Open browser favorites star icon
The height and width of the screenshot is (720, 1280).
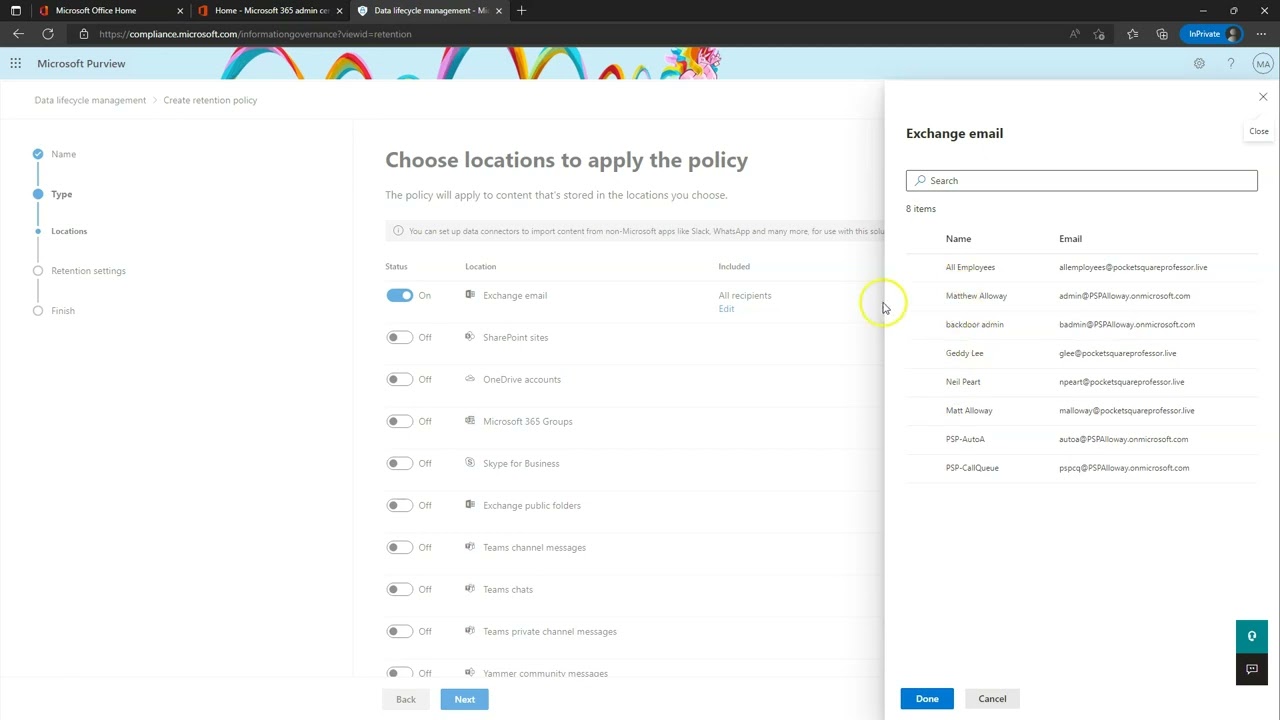[1132, 34]
